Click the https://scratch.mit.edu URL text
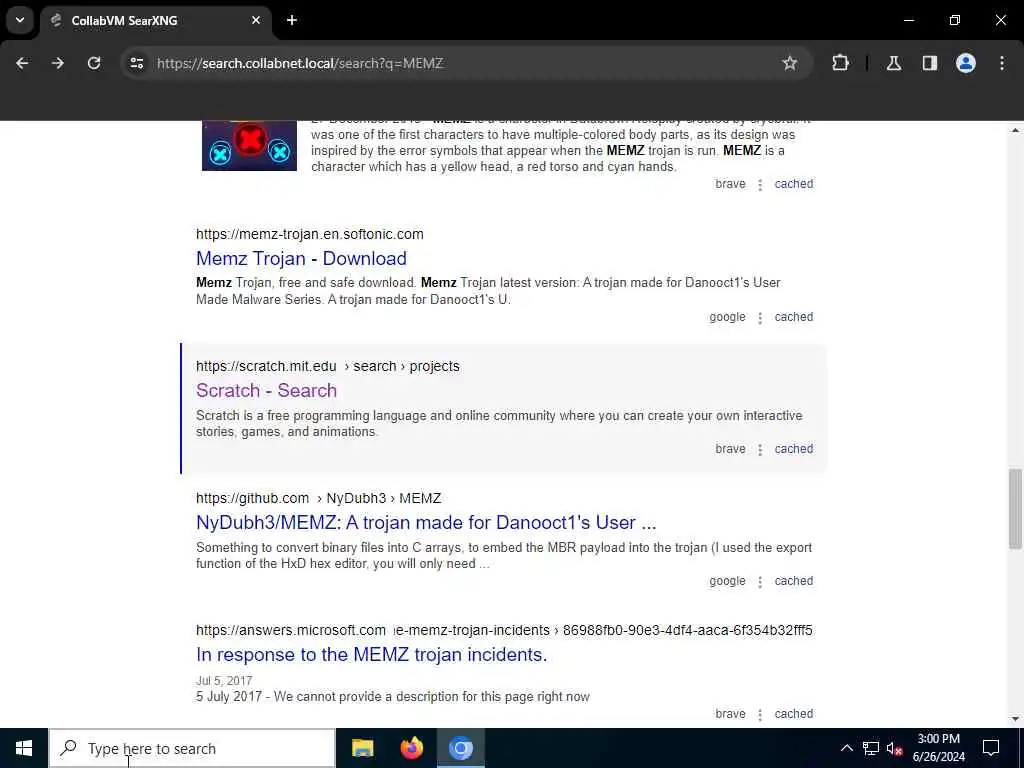 [266, 366]
